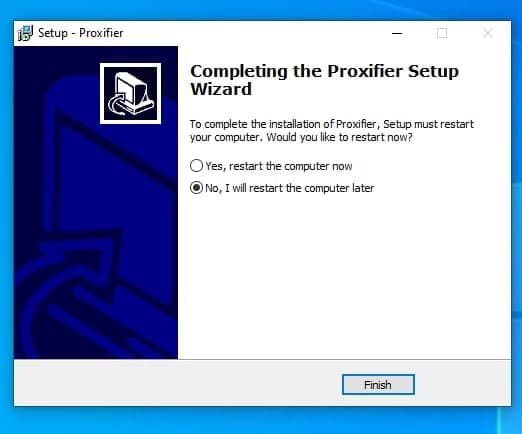Click the blue desktop background below the window
Image resolution: width=522 pixels, height=434 pixels.
(260, 421)
